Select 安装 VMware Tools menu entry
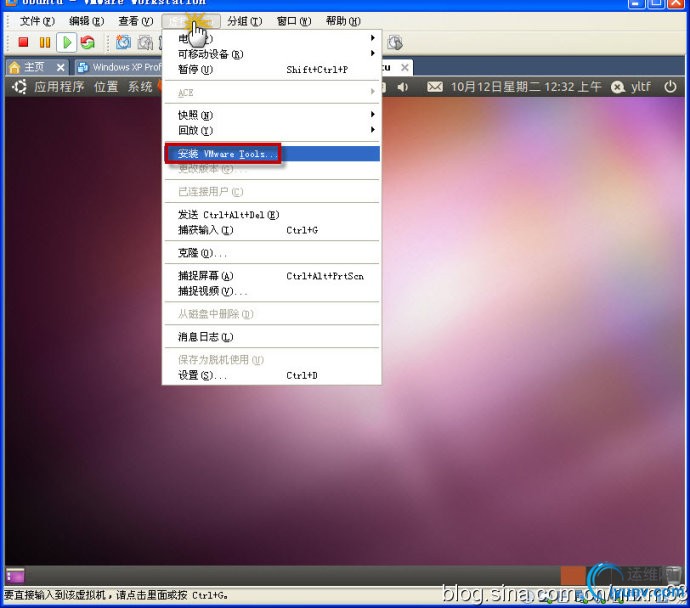This screenshot has width=690, height=608. (272, 154)
